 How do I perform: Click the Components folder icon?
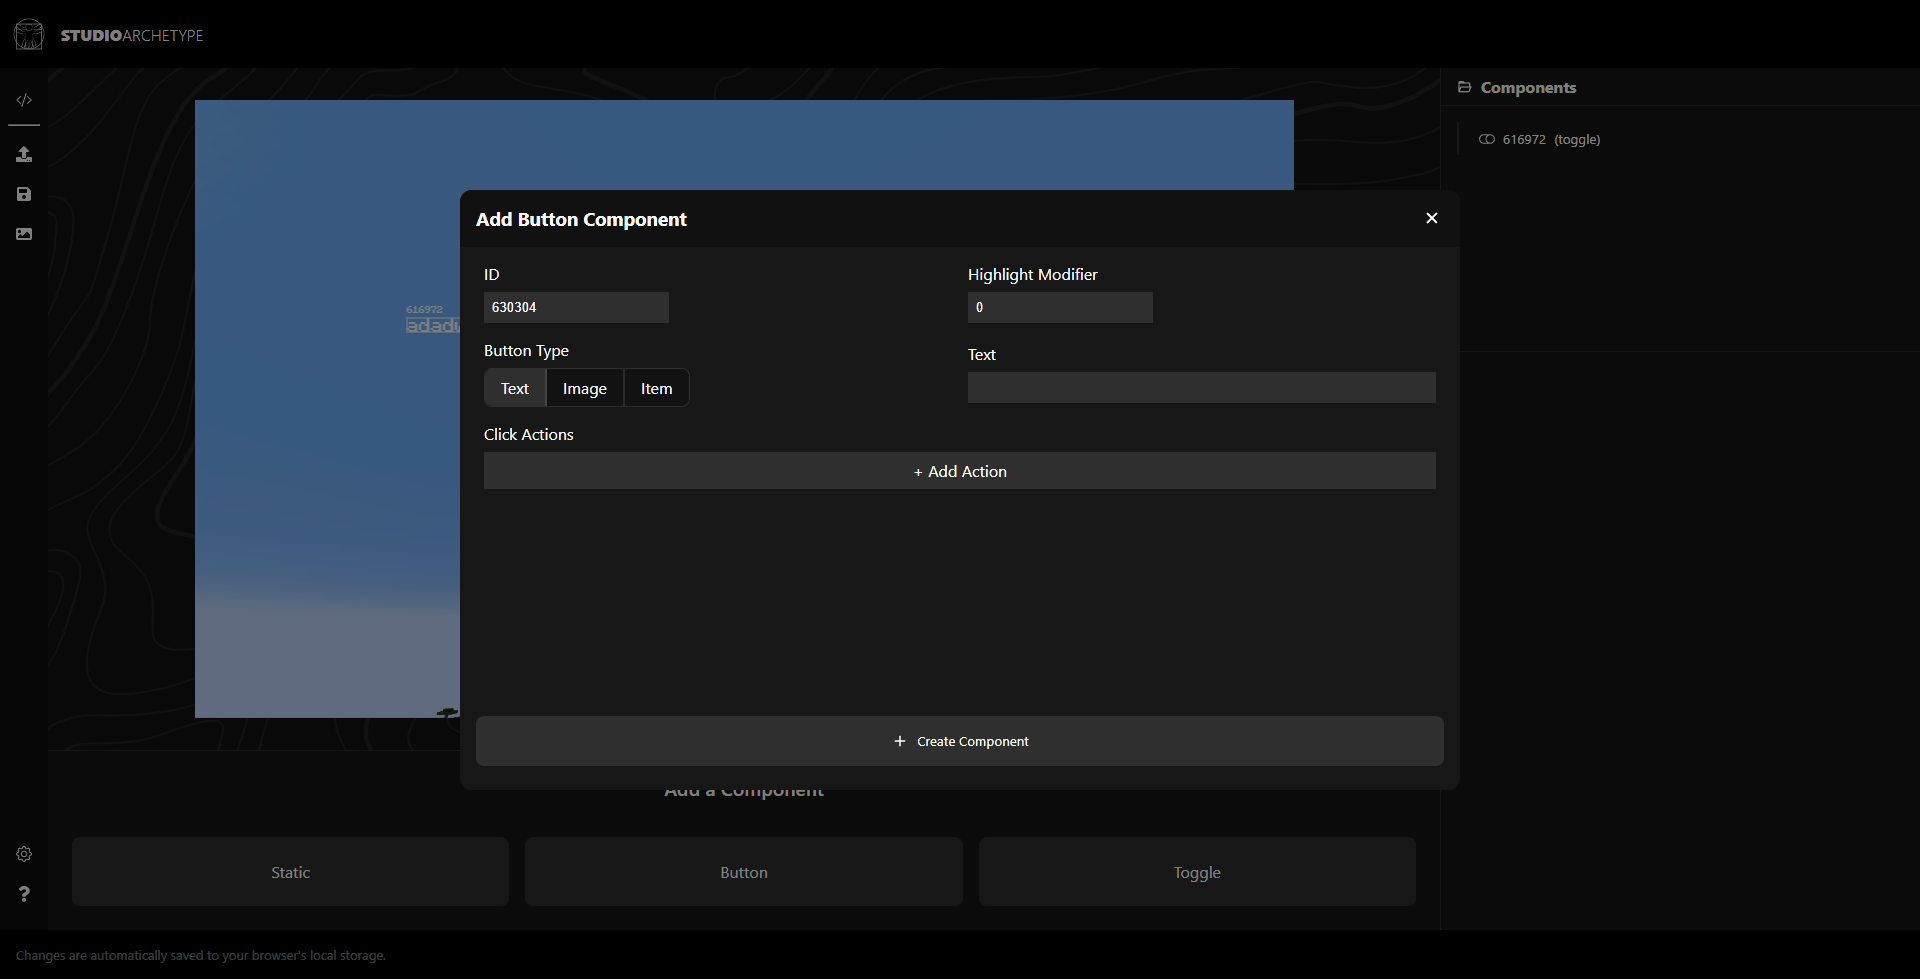1464,87
